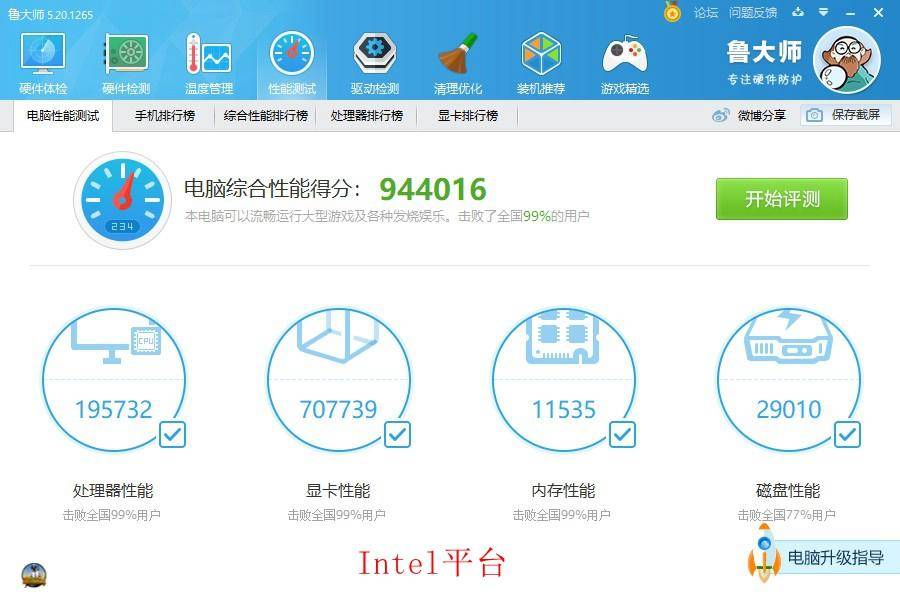Open the 微博分享 share link
Image resolution: width=900 pixels, height=600 pixels.
pyautogui.click(x=749, y=115)
